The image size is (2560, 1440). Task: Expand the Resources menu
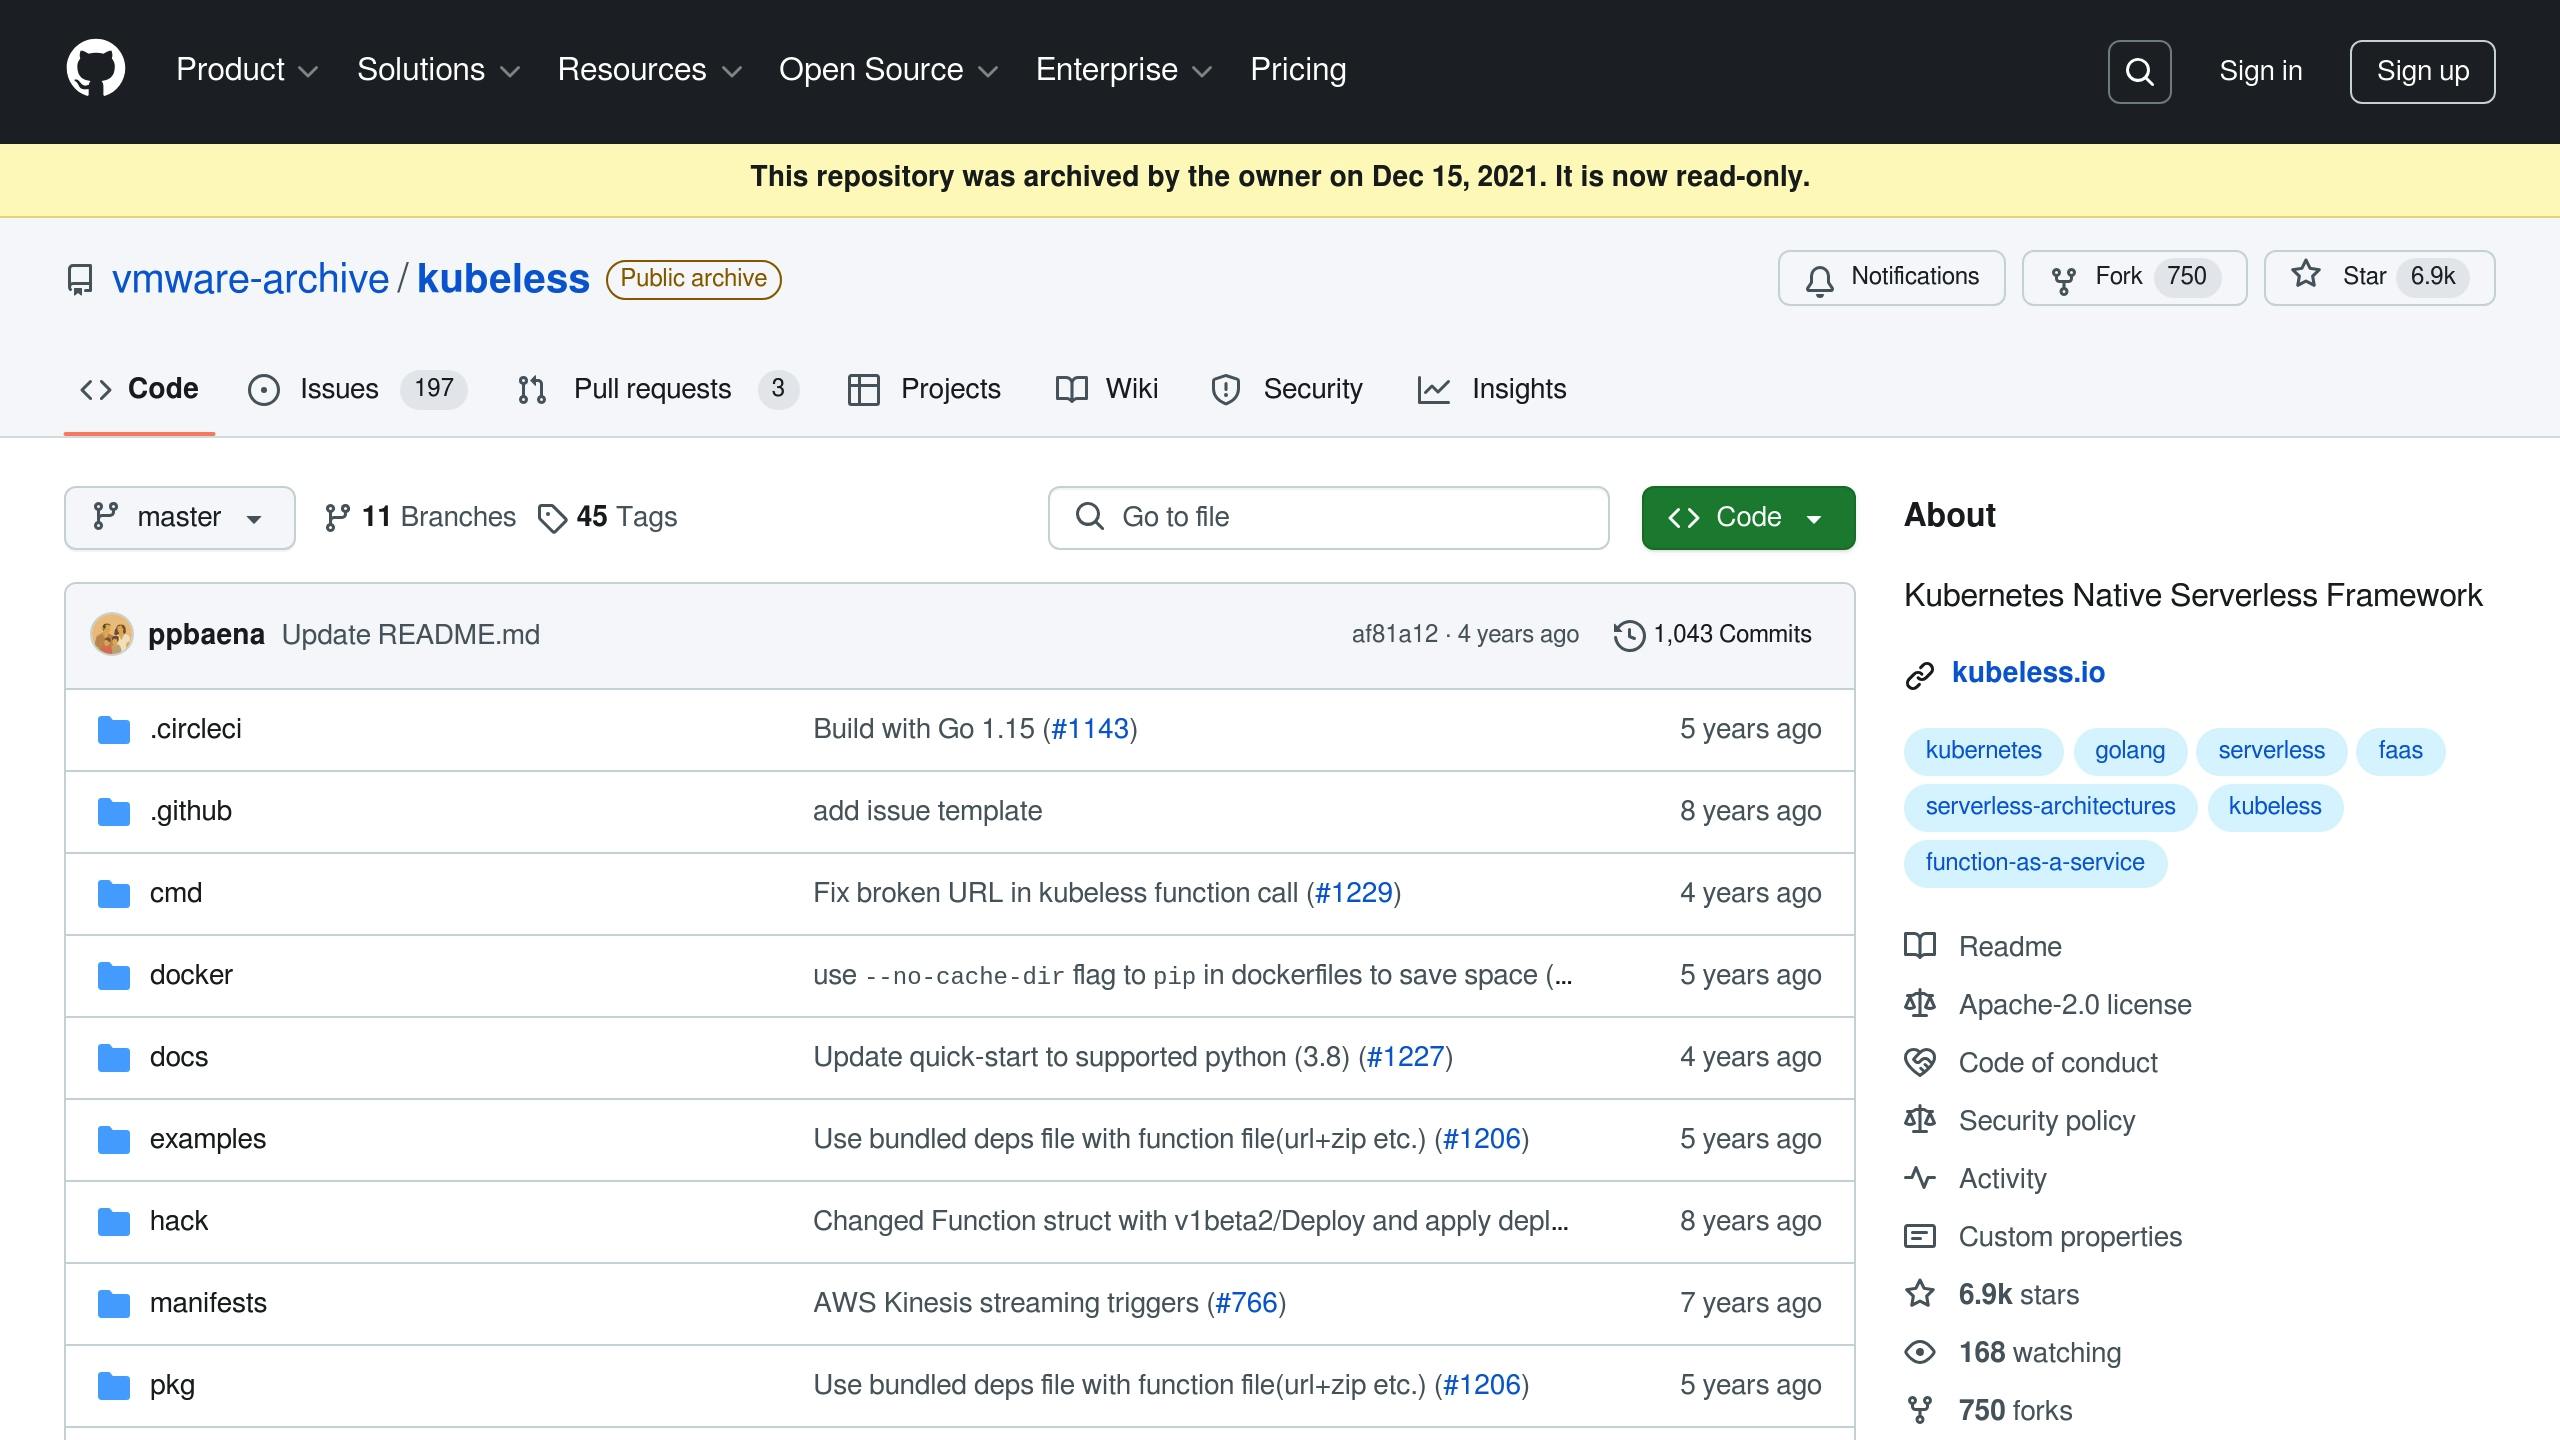pos(650,70)
